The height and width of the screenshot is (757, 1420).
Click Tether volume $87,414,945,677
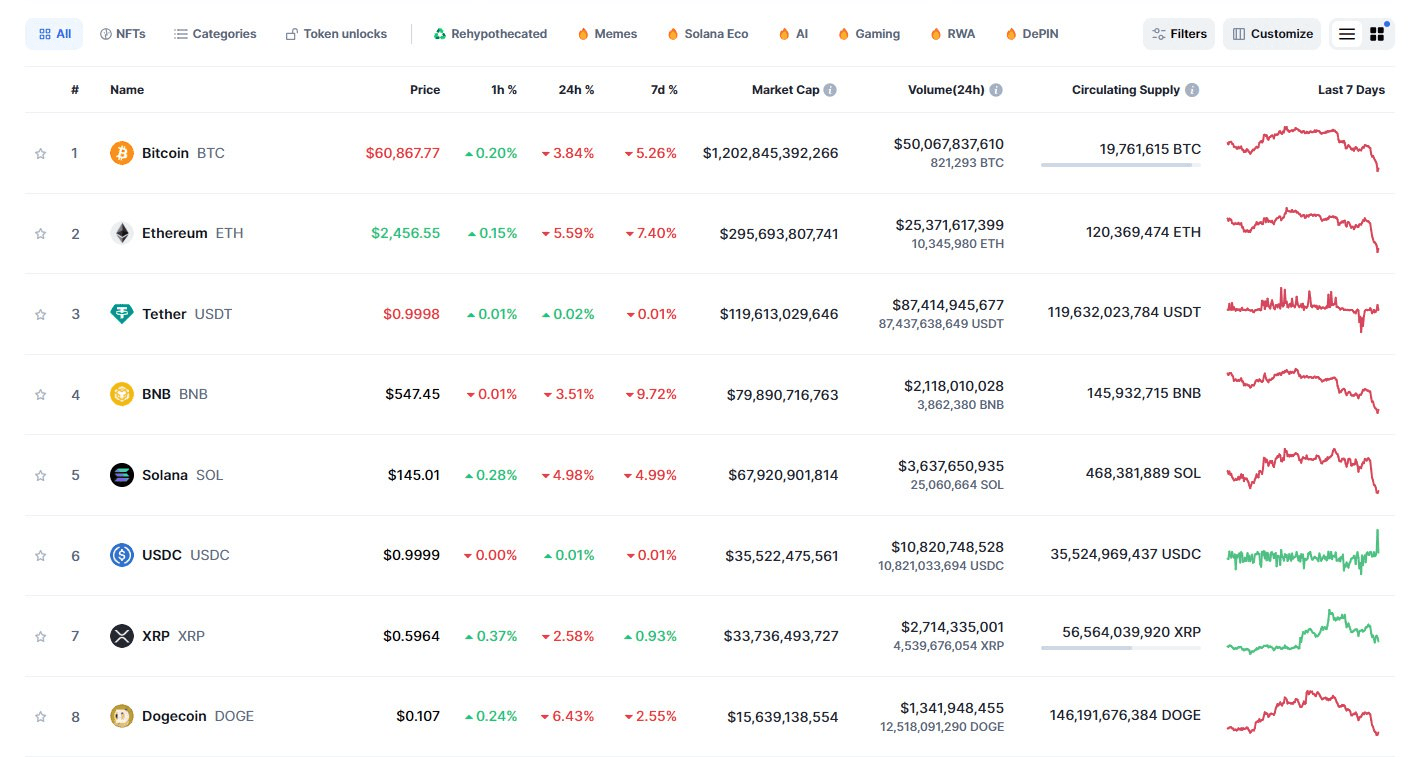[948, 305]
